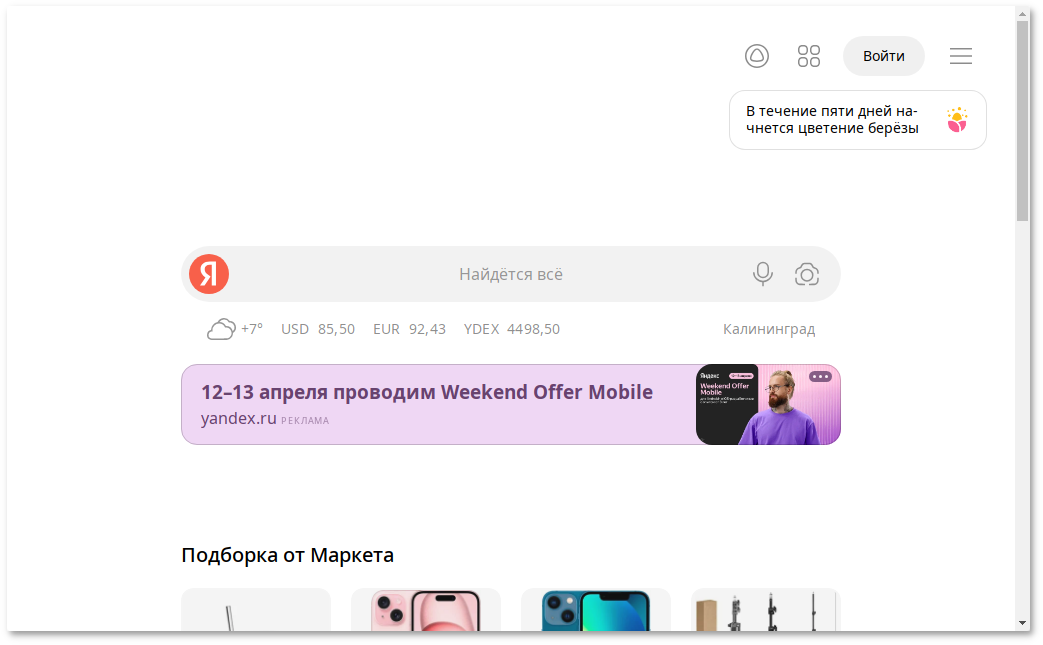The height and width of the screenshot is (645, 1043).
Task: Open Yandex services grid icon
Action: click(809, 56)
